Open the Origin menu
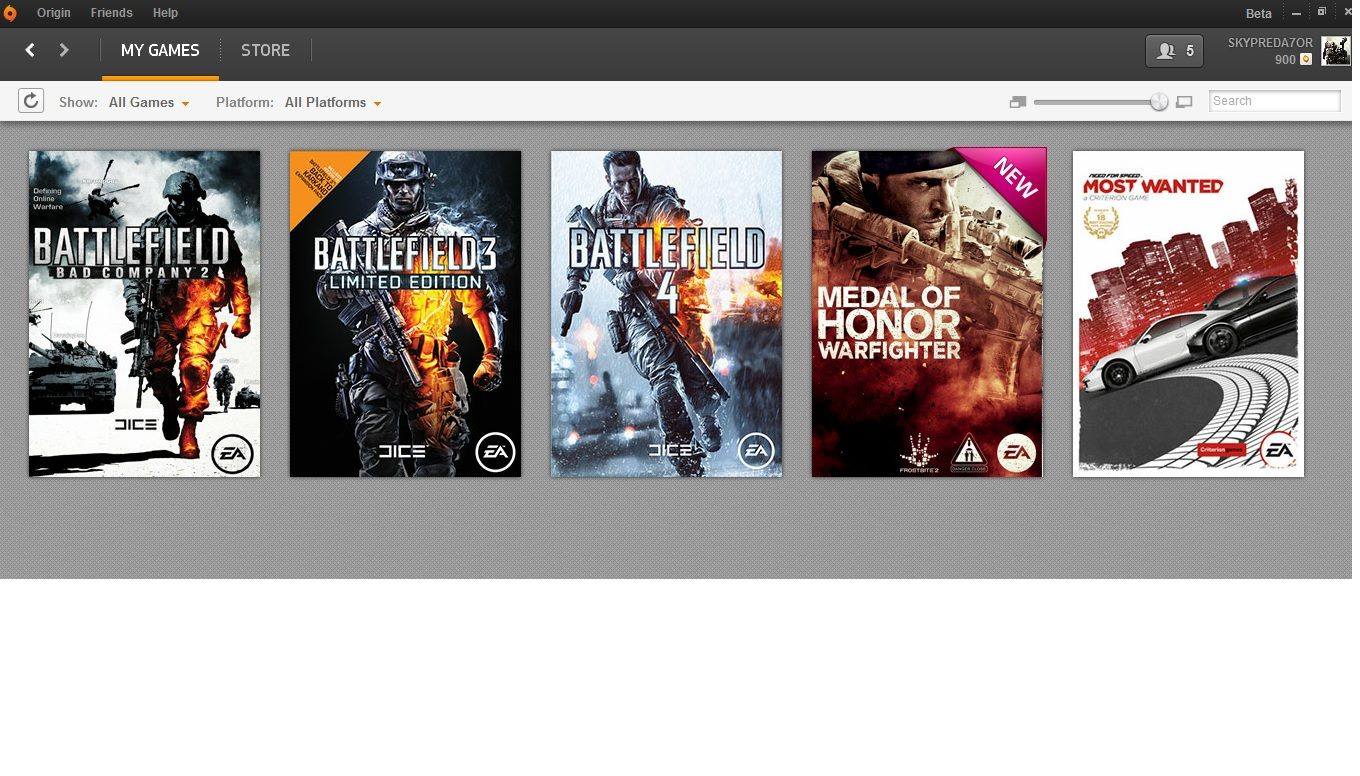The image size is (1360, 776). pos(54,13)
